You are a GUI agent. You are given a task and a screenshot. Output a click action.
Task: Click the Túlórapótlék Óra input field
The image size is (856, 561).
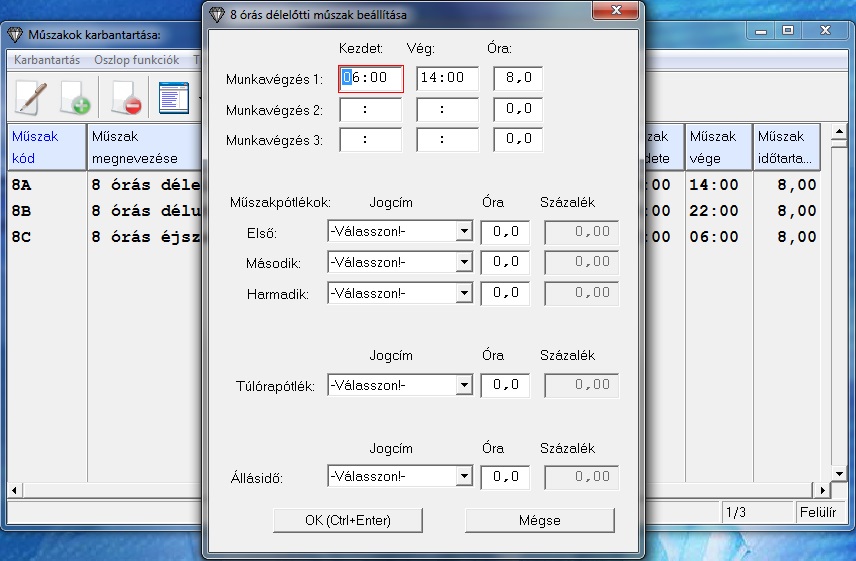[x=505, y=385]
